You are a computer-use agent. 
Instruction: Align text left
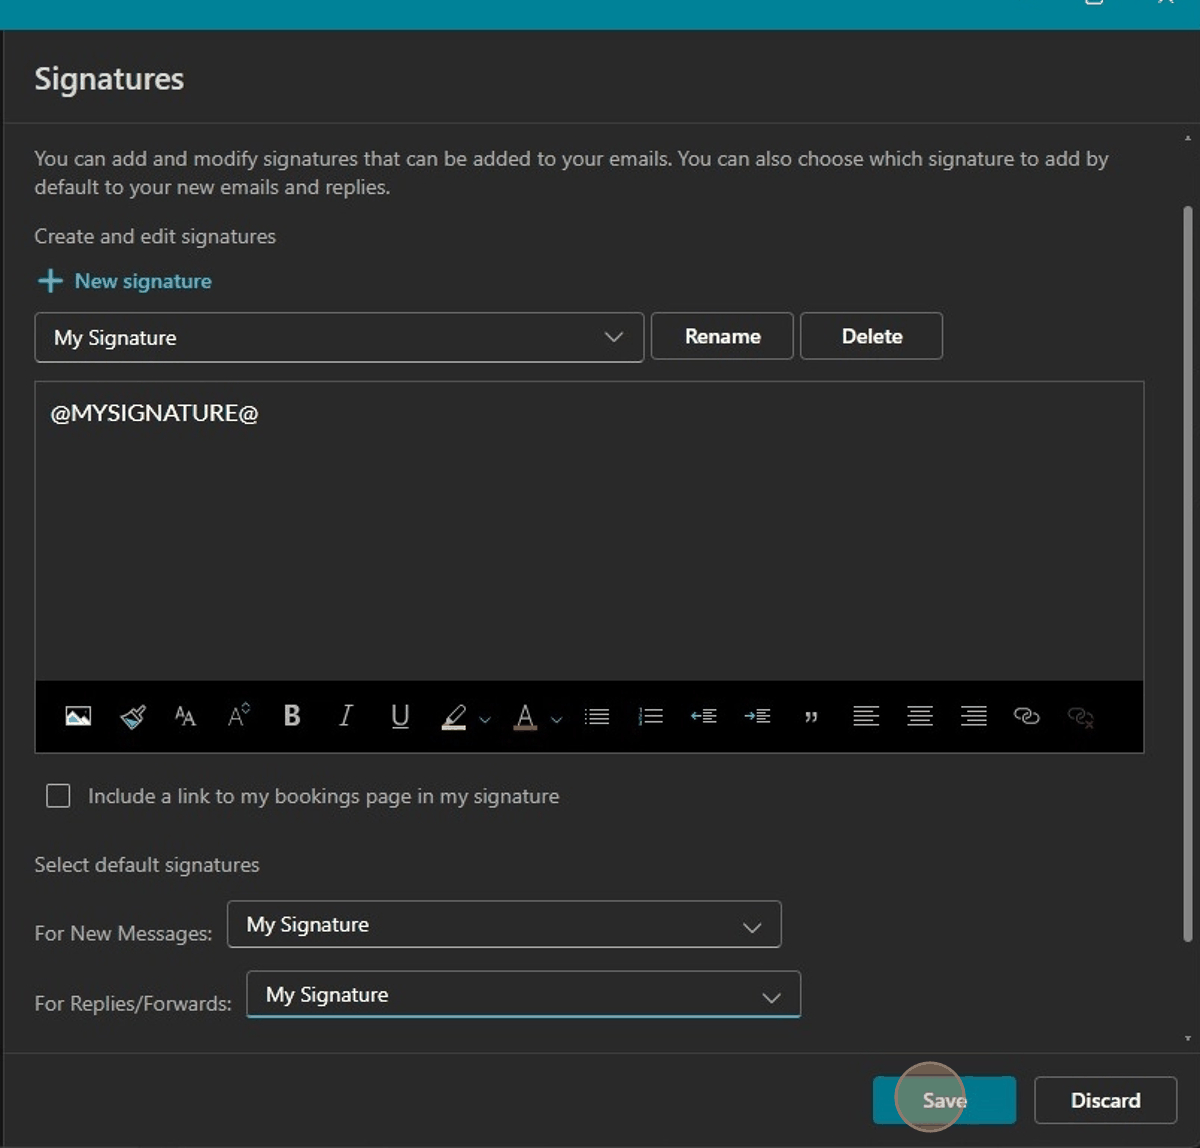866,716
